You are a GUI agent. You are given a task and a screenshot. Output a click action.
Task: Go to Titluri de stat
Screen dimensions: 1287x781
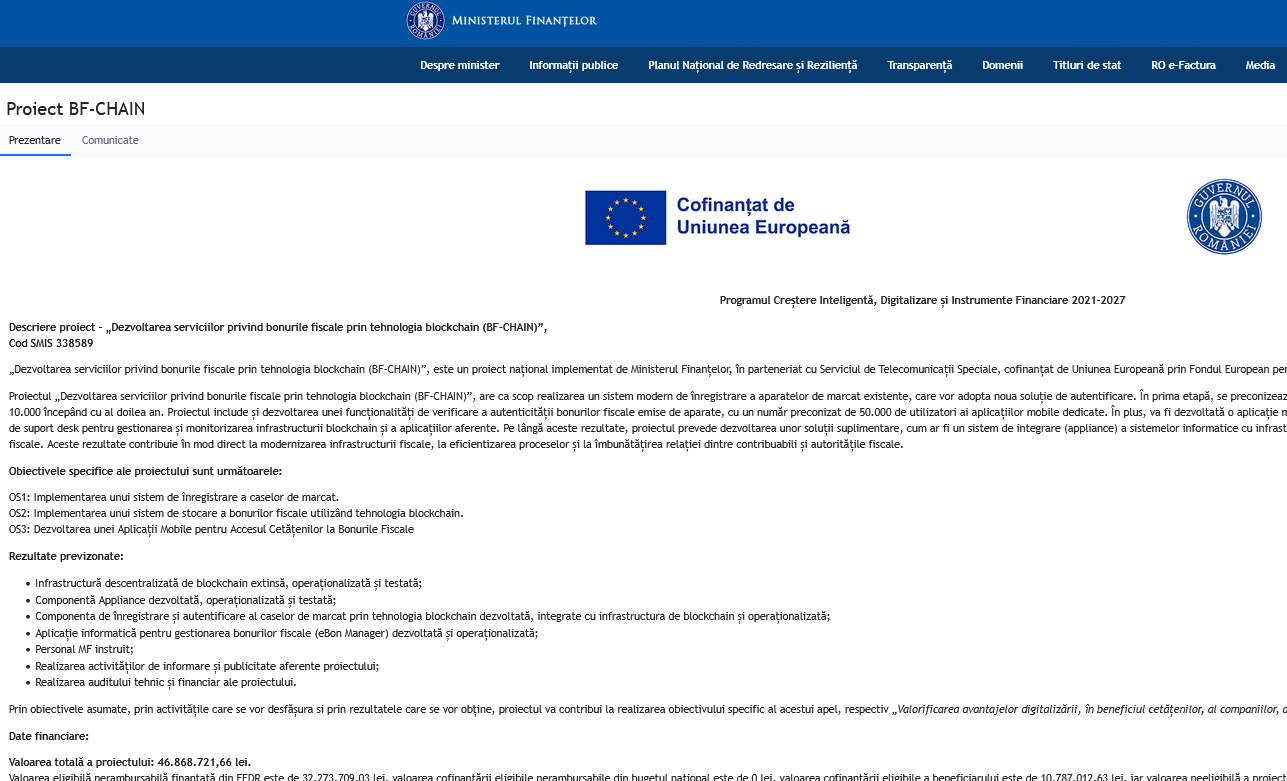click(x=1086, y=65)
